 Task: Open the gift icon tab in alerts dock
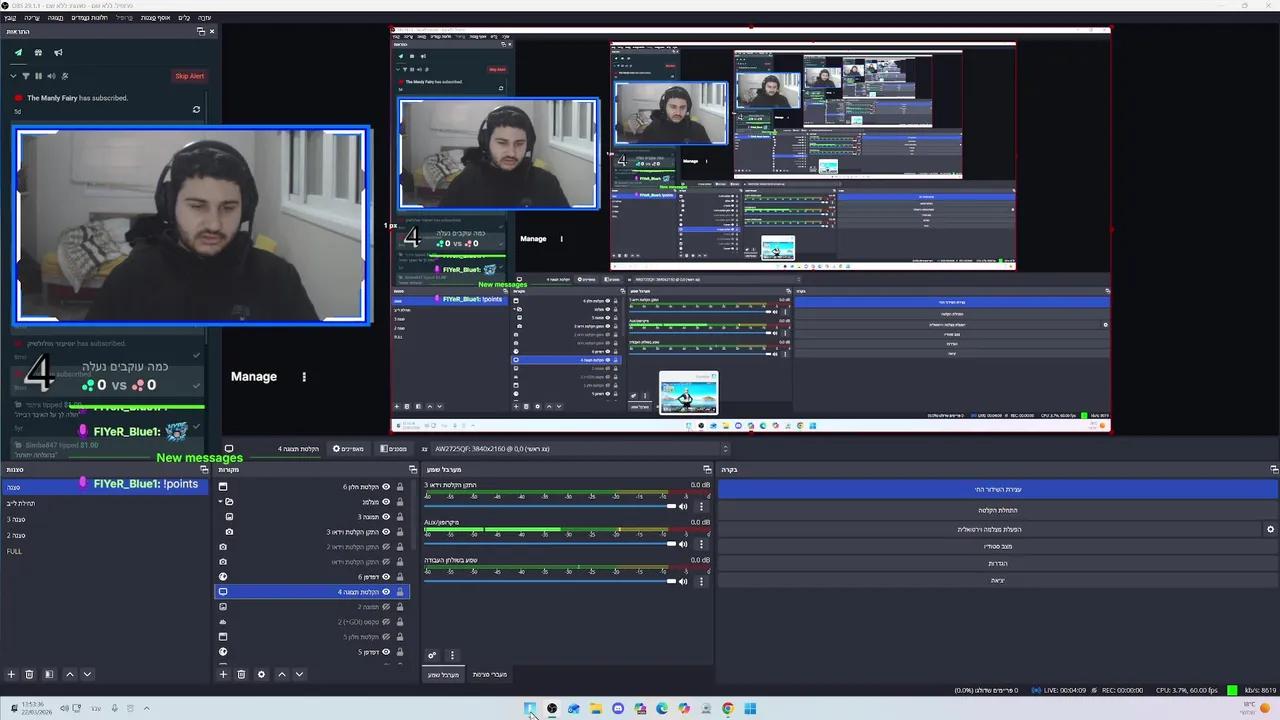pyautogui.click(x=38, y=53)
